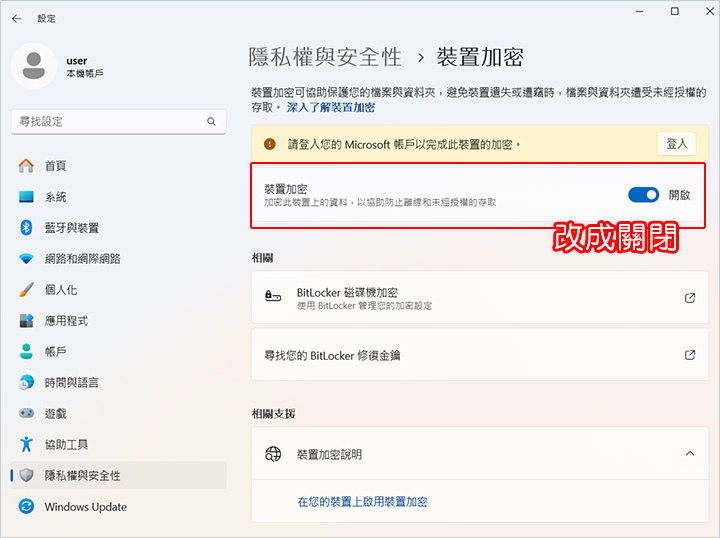This screenshot has width=720, height=538.
Task: Open 應用程式 via the apps icon
Action: pyautogui.click(x=26, y=320)
